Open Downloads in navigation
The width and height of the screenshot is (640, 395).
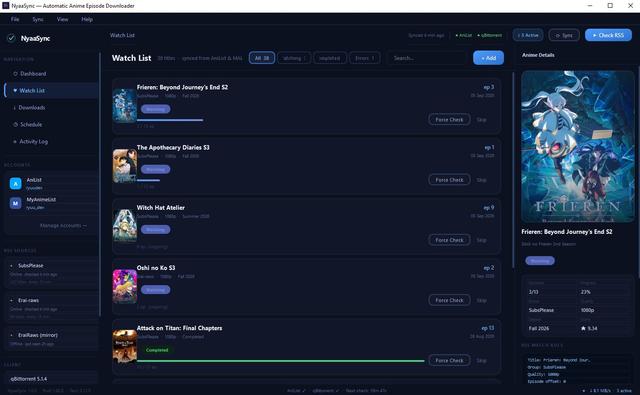[x=51, y=108]
